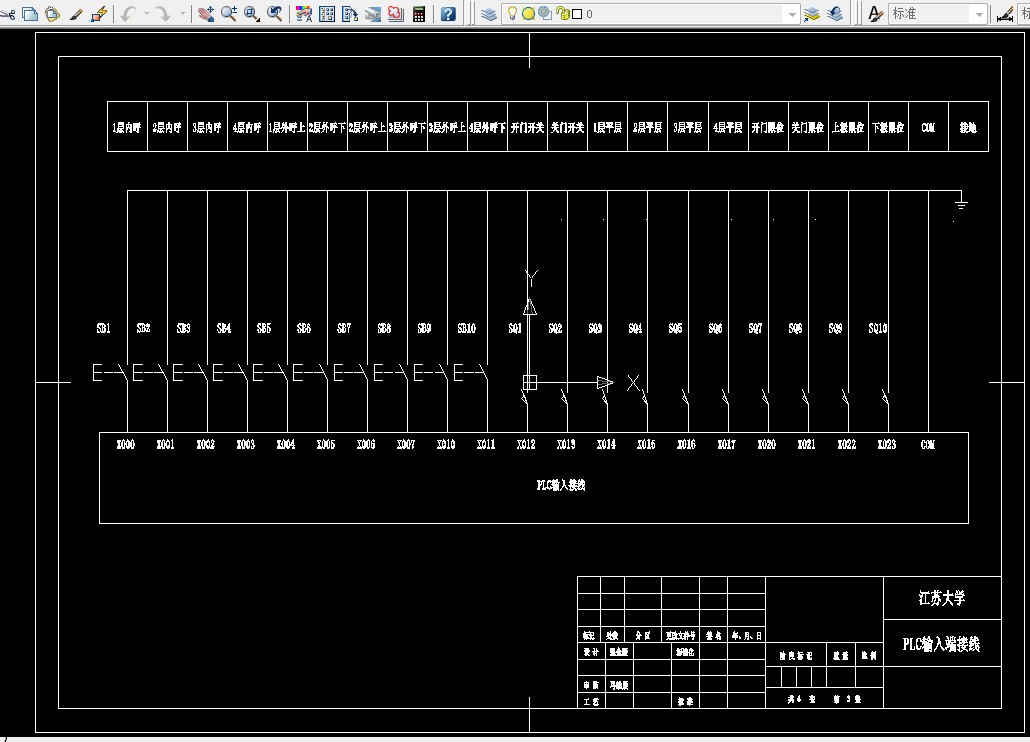
Task: Open the Dimension Style icon
Action: click(x=1004, y=13)
